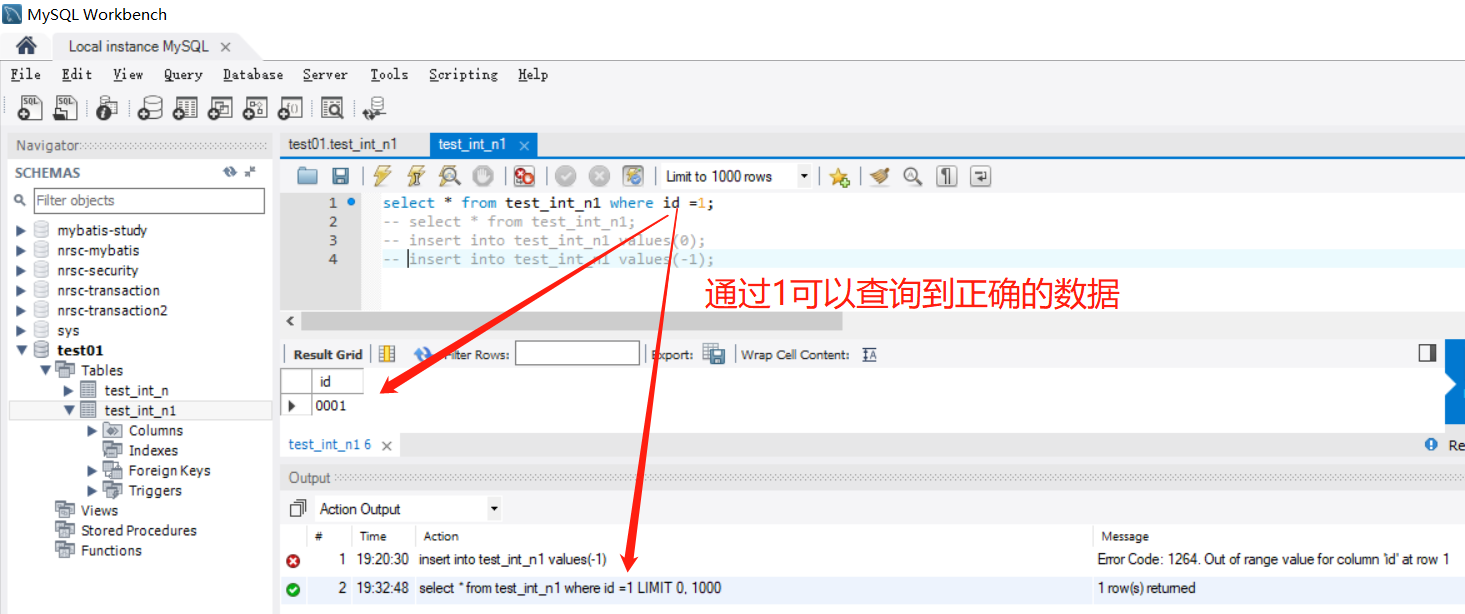This screenshot has height=614, width=1465.
Task: Open the Edit menu
Action: (x=77, y=75)
